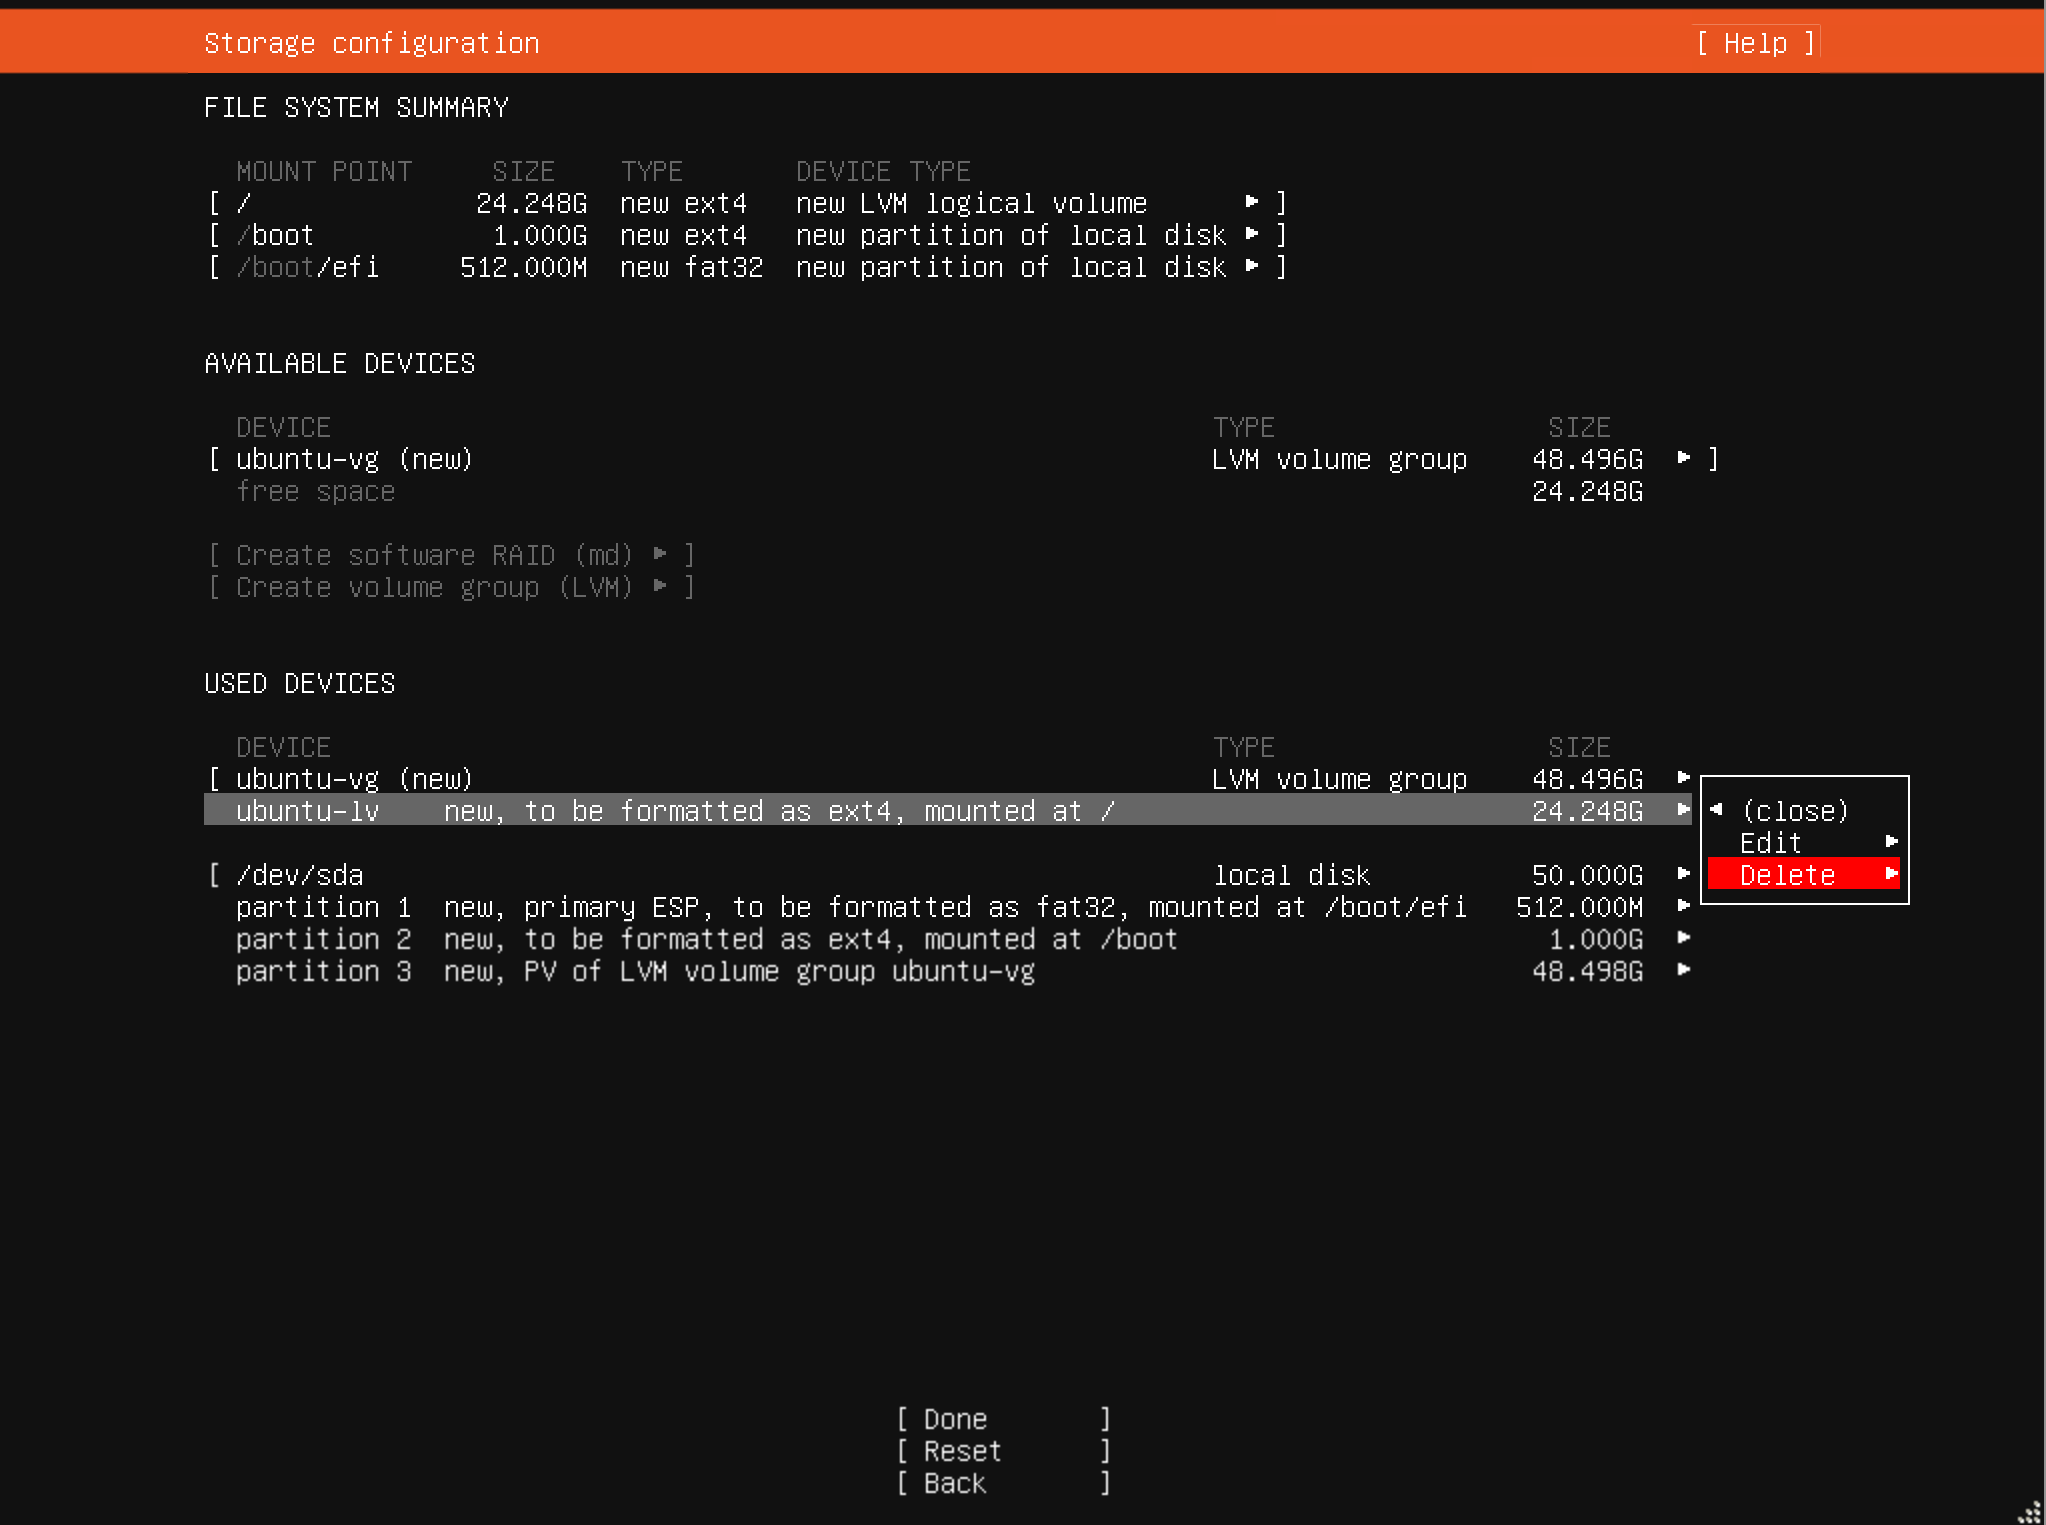Select Delete in the context menu
Screen dimensions: 2046x1525
1786,875
